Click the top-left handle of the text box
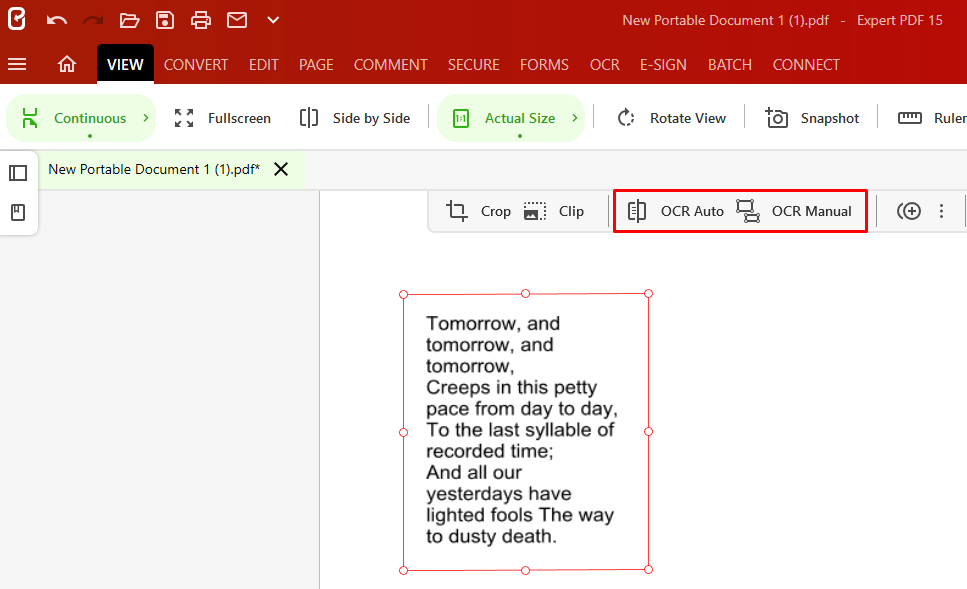The image size is (967, 589). click(x=404, y=294)
